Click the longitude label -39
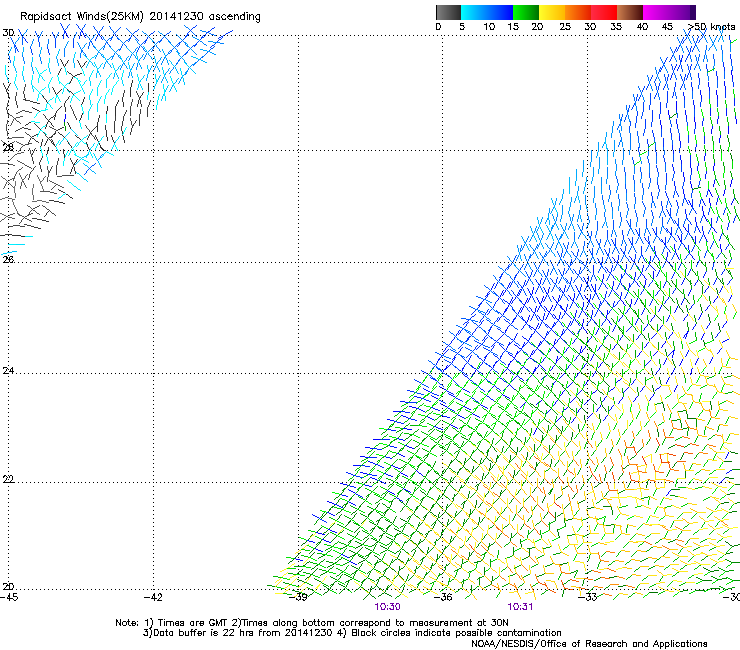740x650 pixels. (x=298, y=598)
